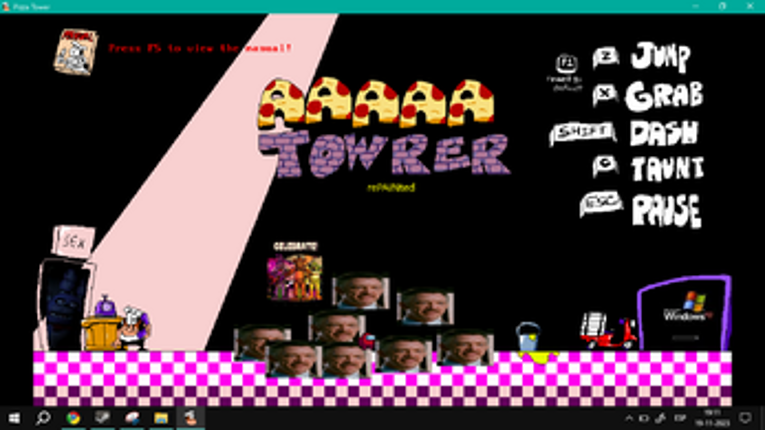Click the X key icon beside GRAB
This screenshot has width=765, height=430.
tap(605, 94)
